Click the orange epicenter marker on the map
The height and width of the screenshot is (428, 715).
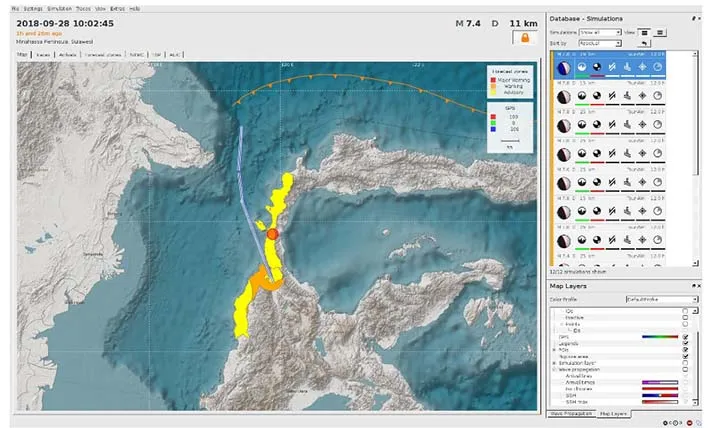point(272,234)
